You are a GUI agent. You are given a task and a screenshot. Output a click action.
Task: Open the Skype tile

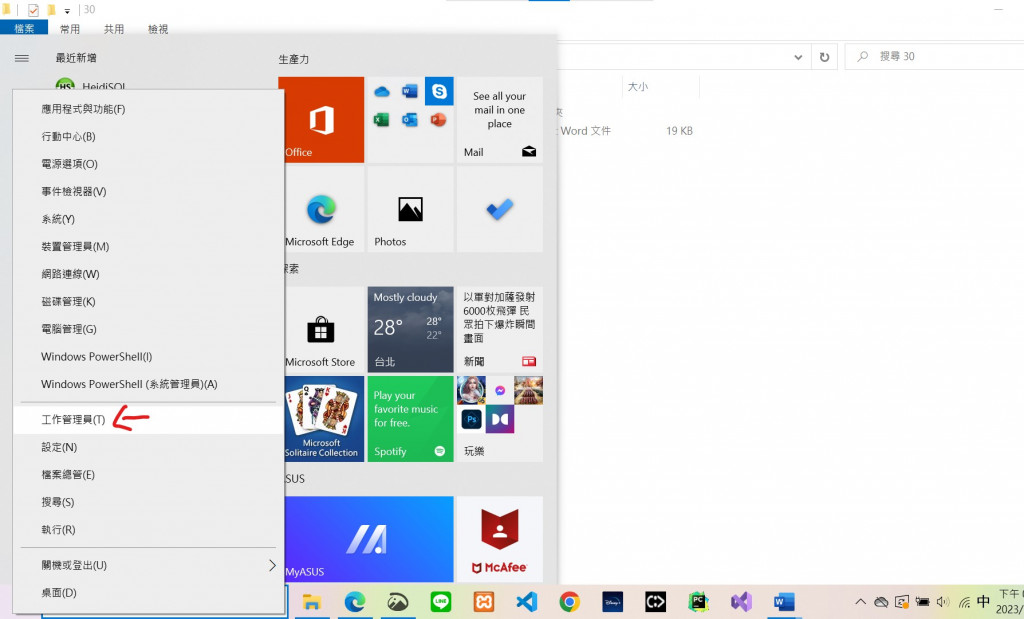click(x=439, y=91)
